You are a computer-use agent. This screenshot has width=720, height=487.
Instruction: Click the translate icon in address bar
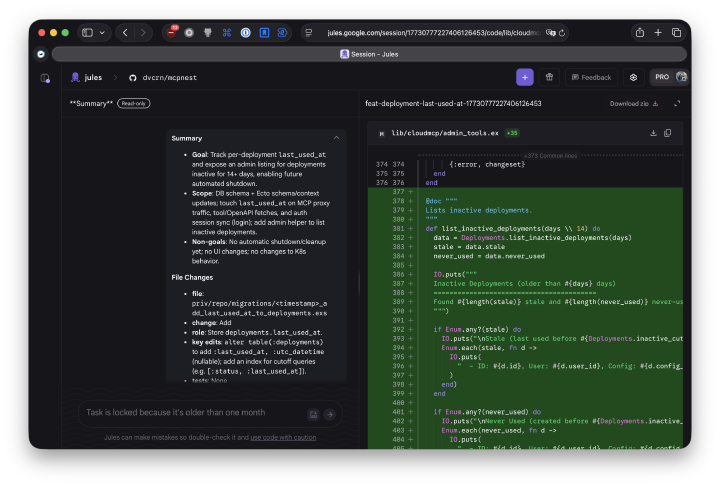click(551, 33)
